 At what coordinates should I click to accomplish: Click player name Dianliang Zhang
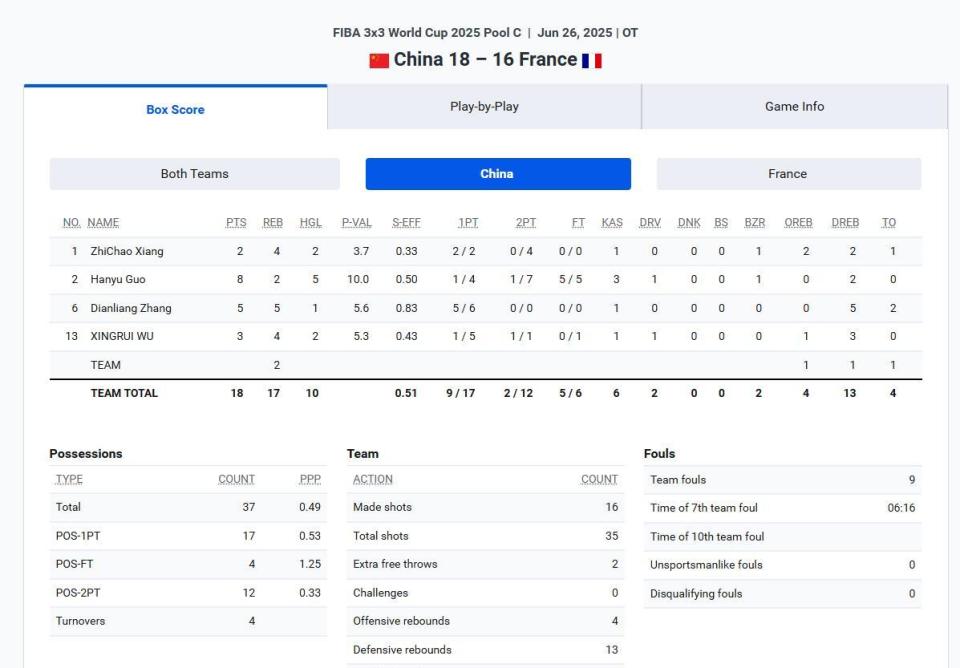pos(131,308)
